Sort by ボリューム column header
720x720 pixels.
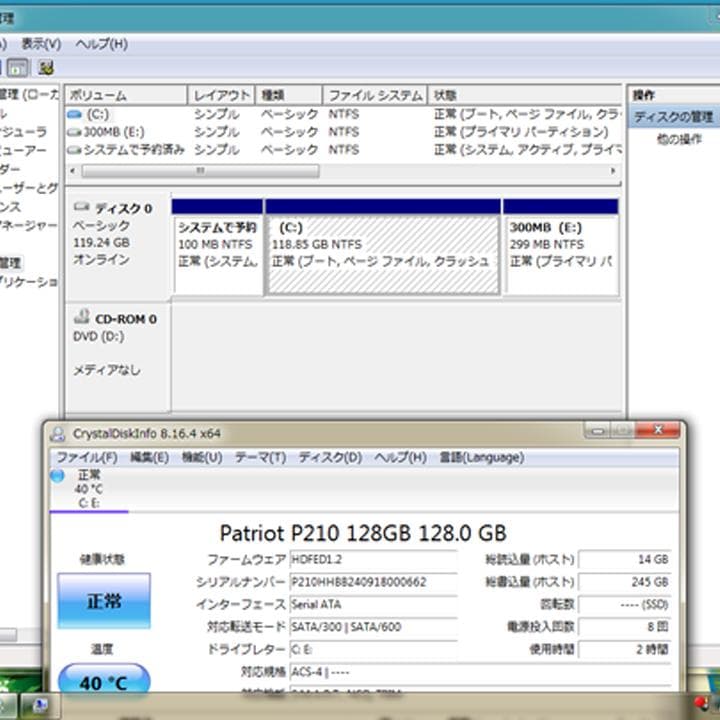click(x=126, y=96)
